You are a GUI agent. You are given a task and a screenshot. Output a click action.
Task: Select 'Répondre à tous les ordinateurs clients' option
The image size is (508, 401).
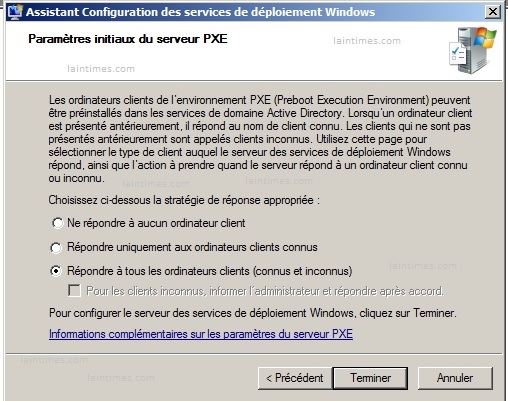point(56,271)
